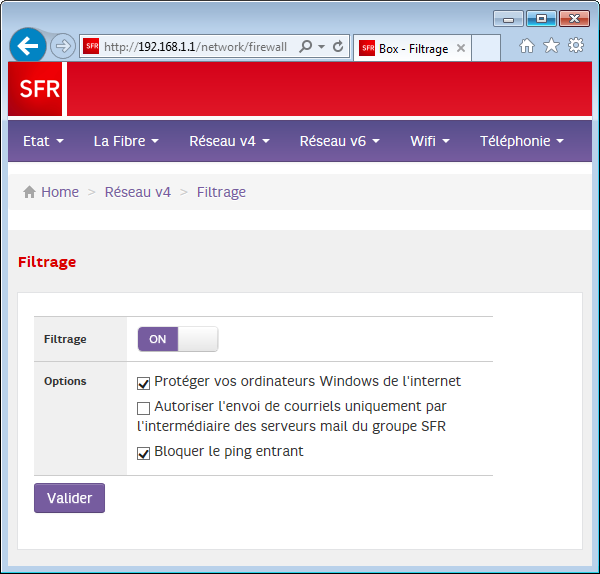This screenshot has height=574, width=600.
Task: Click the browser back arrow button
Action: click(27, 46)
